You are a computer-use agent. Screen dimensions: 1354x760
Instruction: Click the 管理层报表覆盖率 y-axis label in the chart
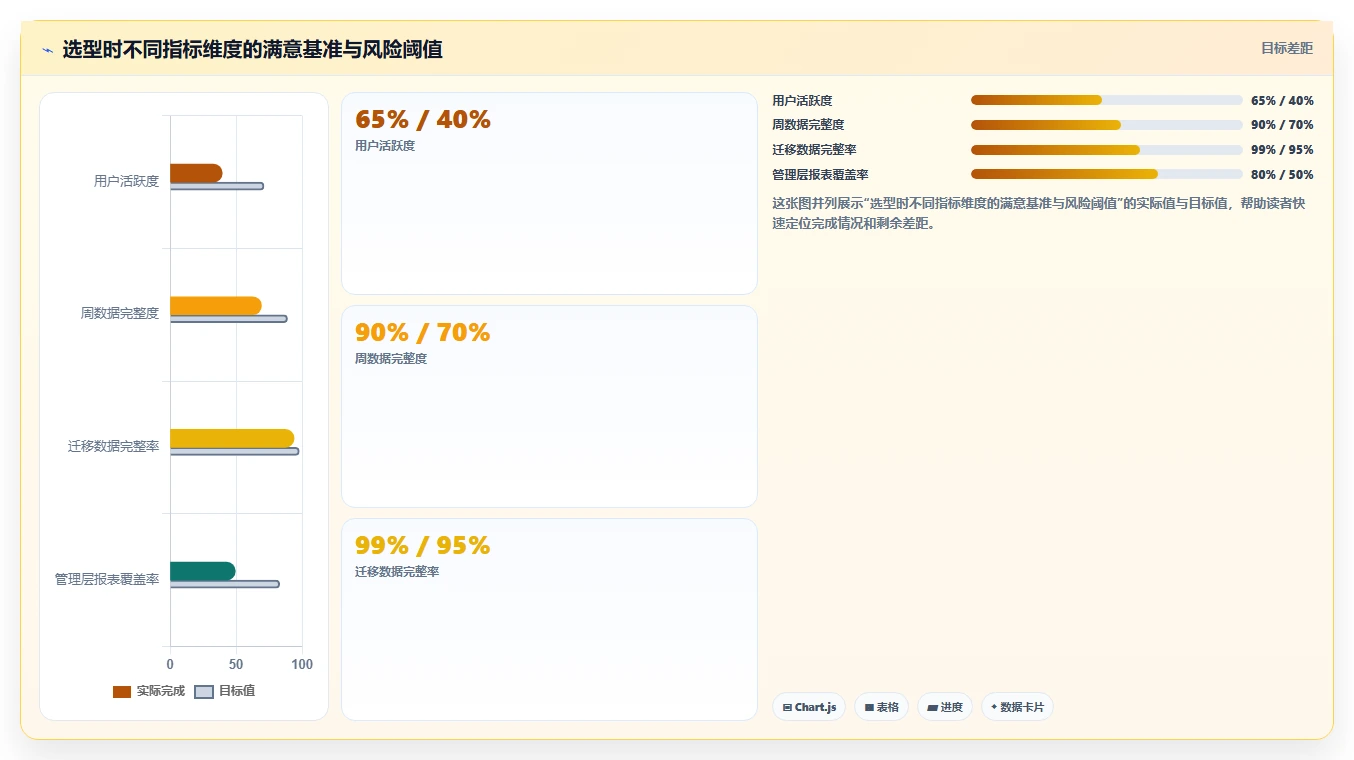pos(107,579)
